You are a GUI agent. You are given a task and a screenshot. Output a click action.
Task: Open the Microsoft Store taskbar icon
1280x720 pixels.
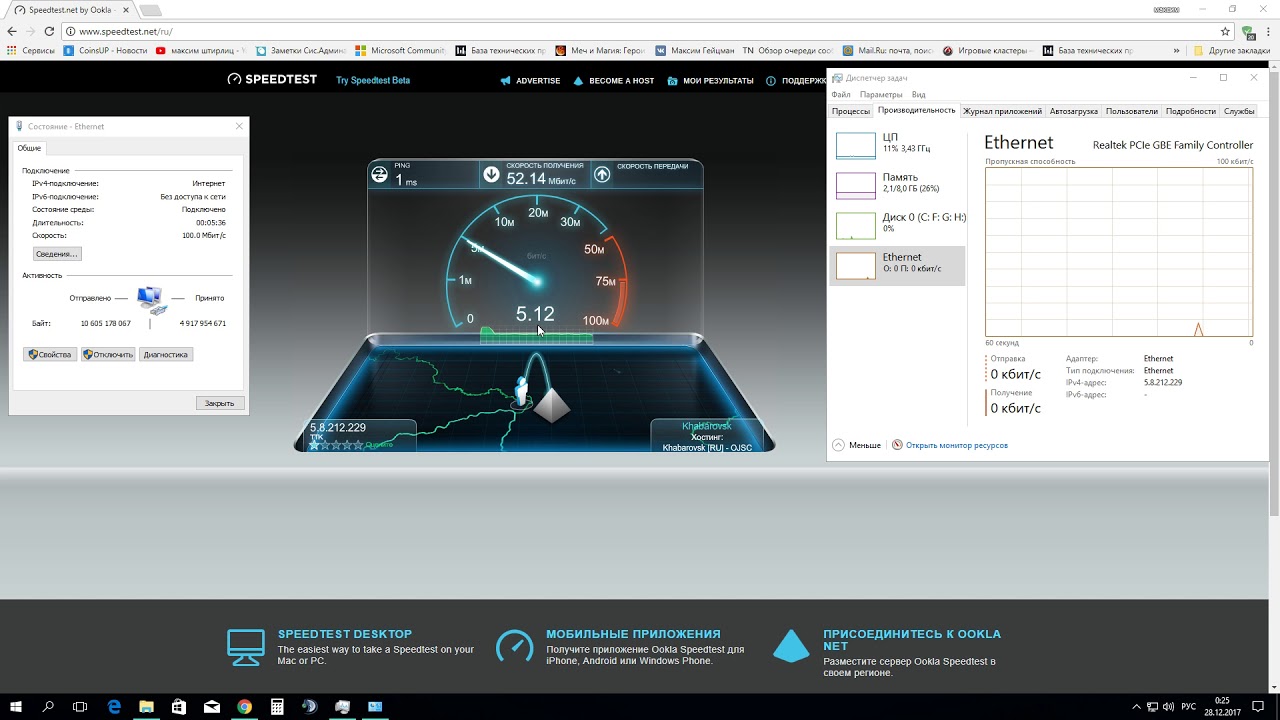point(179,706)
